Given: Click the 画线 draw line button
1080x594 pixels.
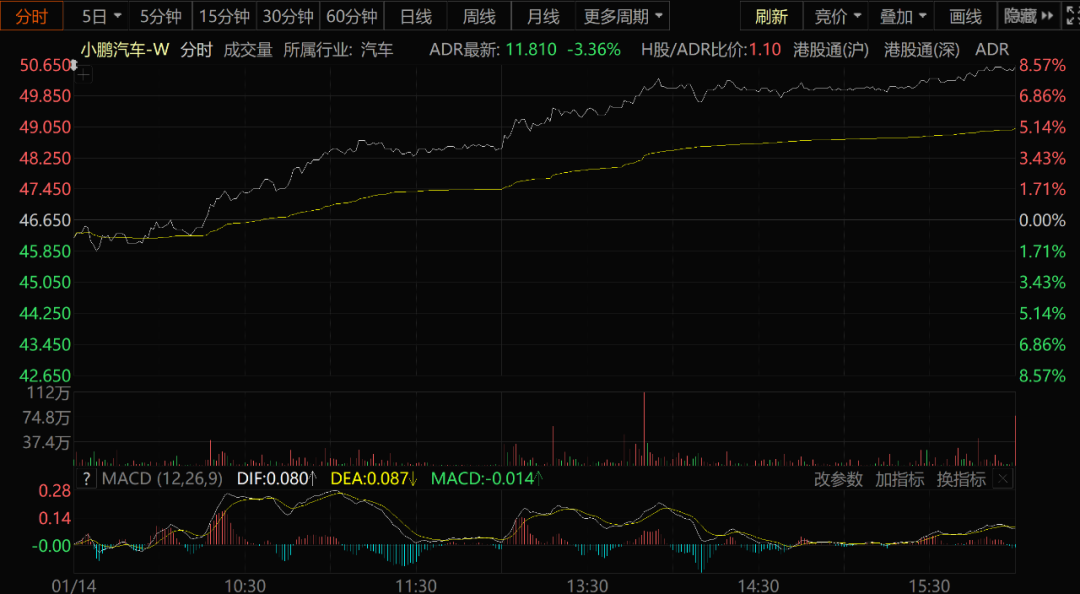Looking at the screenshot, I should [966, 16].
